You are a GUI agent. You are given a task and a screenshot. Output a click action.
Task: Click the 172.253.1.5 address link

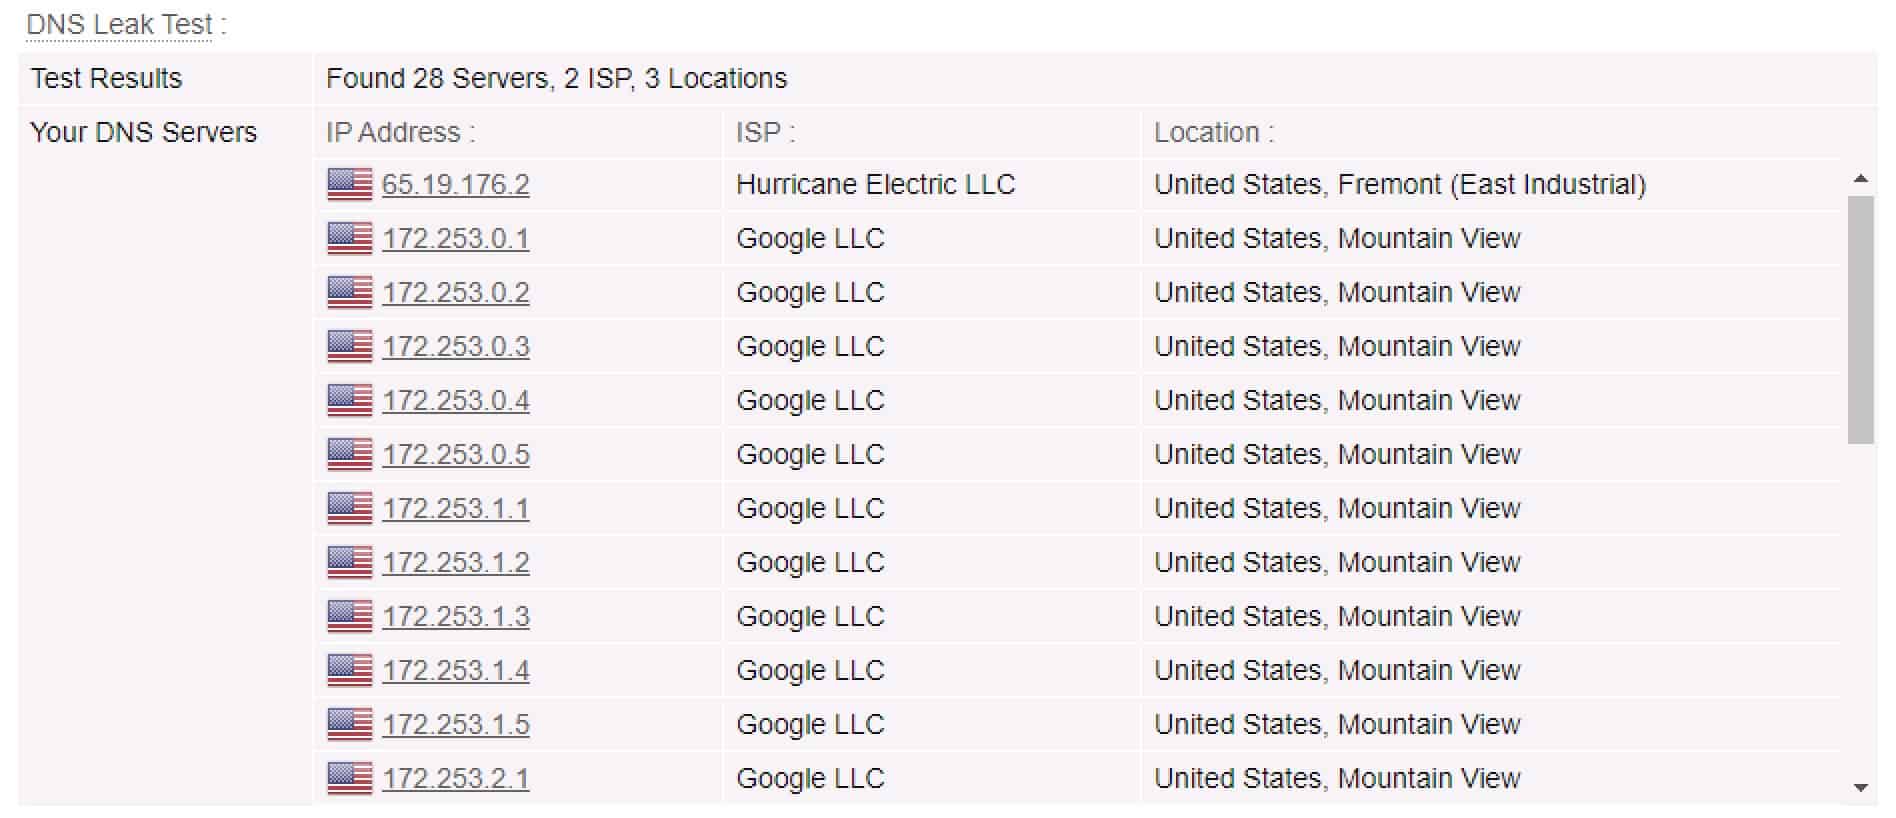(x=456, y=725)
